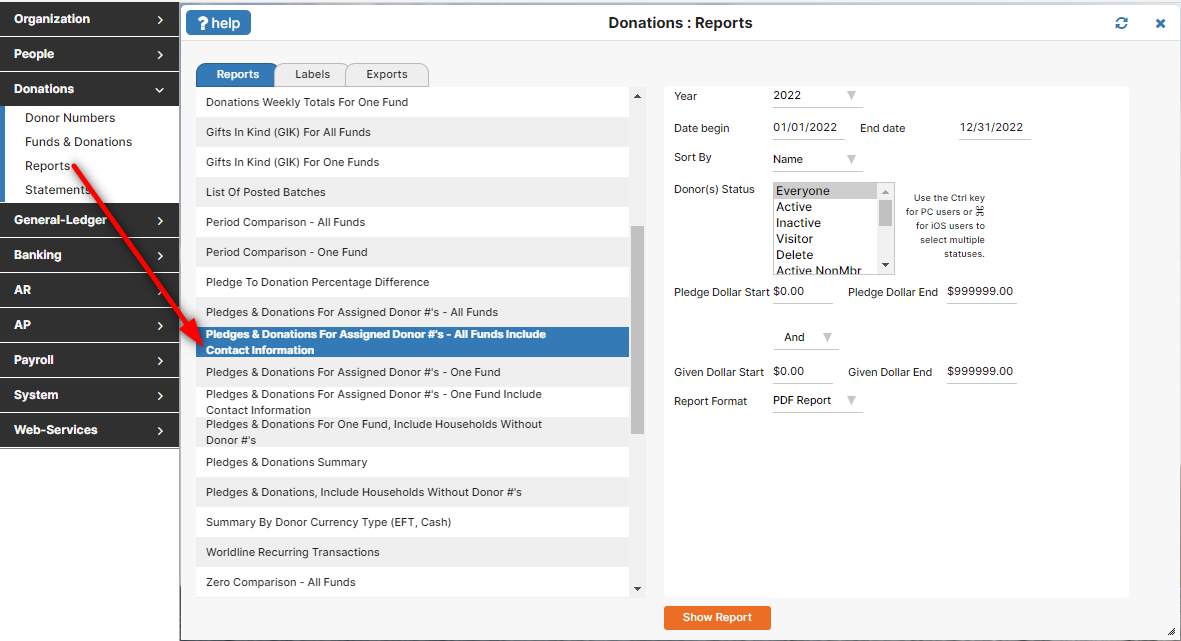Expand the Banking menu
This screenshot has width=1181, height=641.
pos(89,255)
